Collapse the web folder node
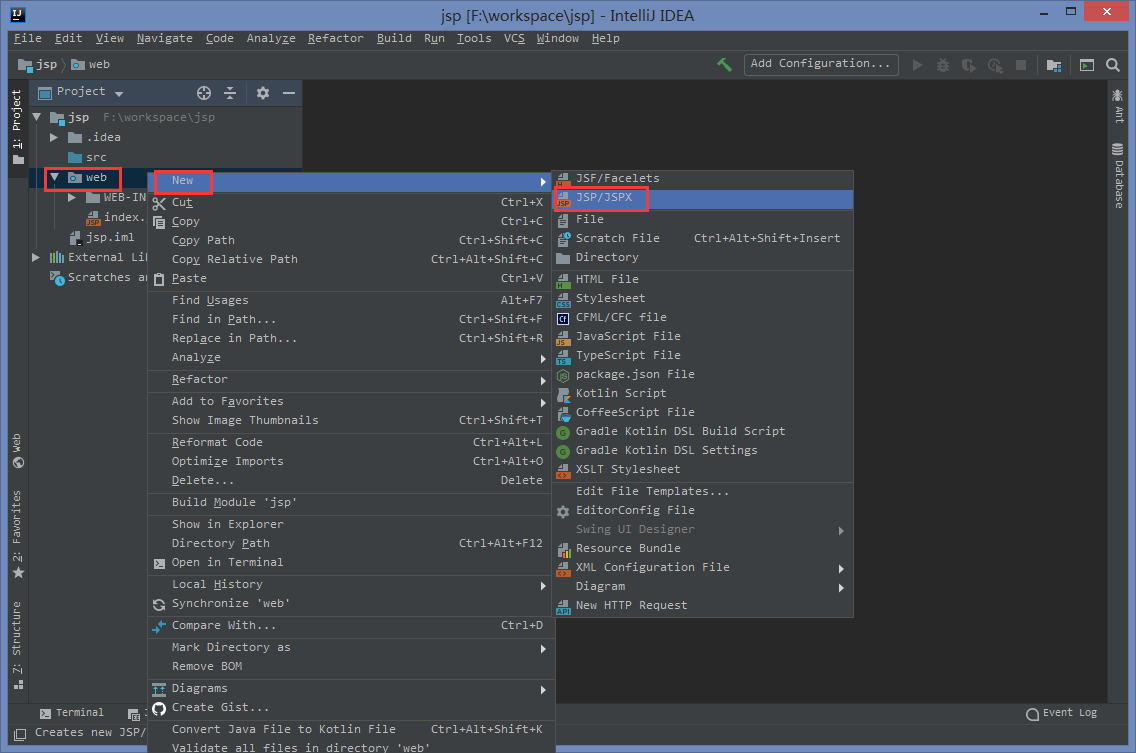This screenshot has width=1136, height=753. 54,177
